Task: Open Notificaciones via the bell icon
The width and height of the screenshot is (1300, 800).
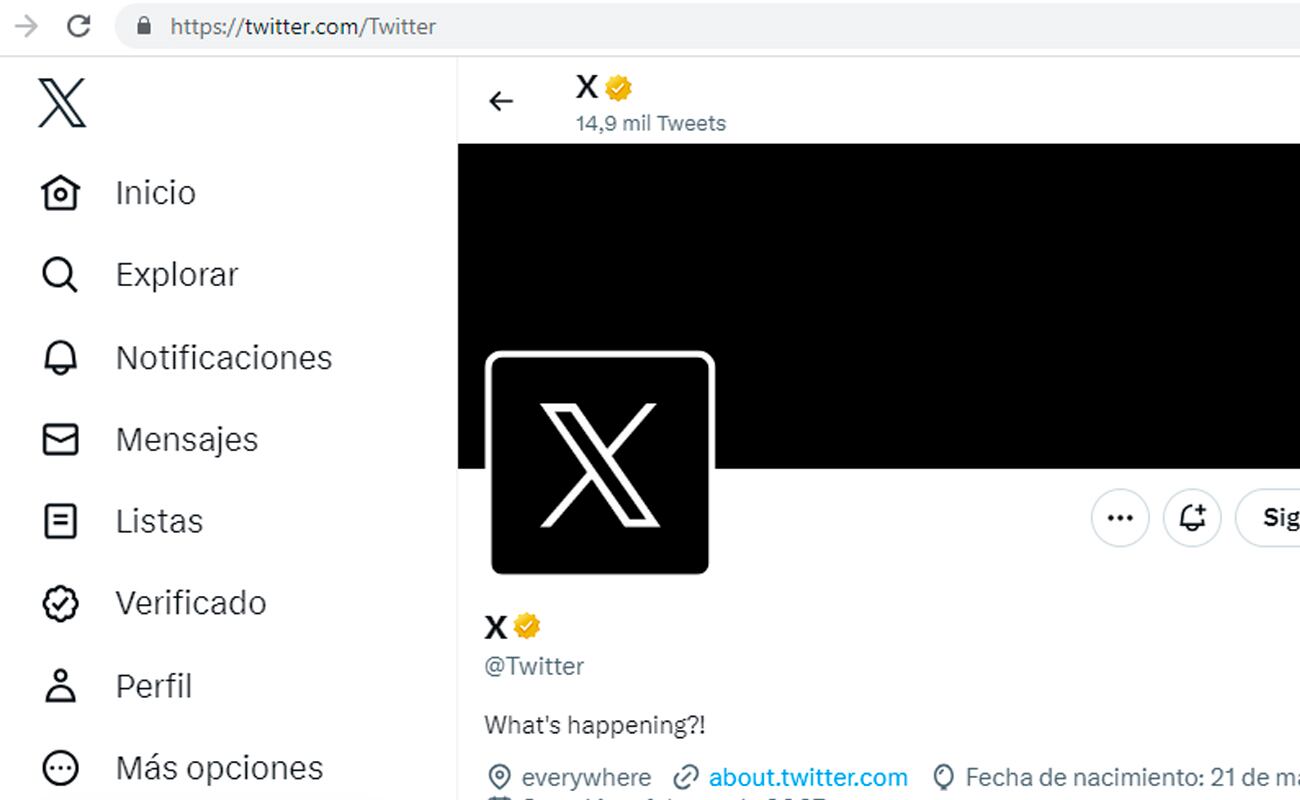Action: [x=60, y=357]
